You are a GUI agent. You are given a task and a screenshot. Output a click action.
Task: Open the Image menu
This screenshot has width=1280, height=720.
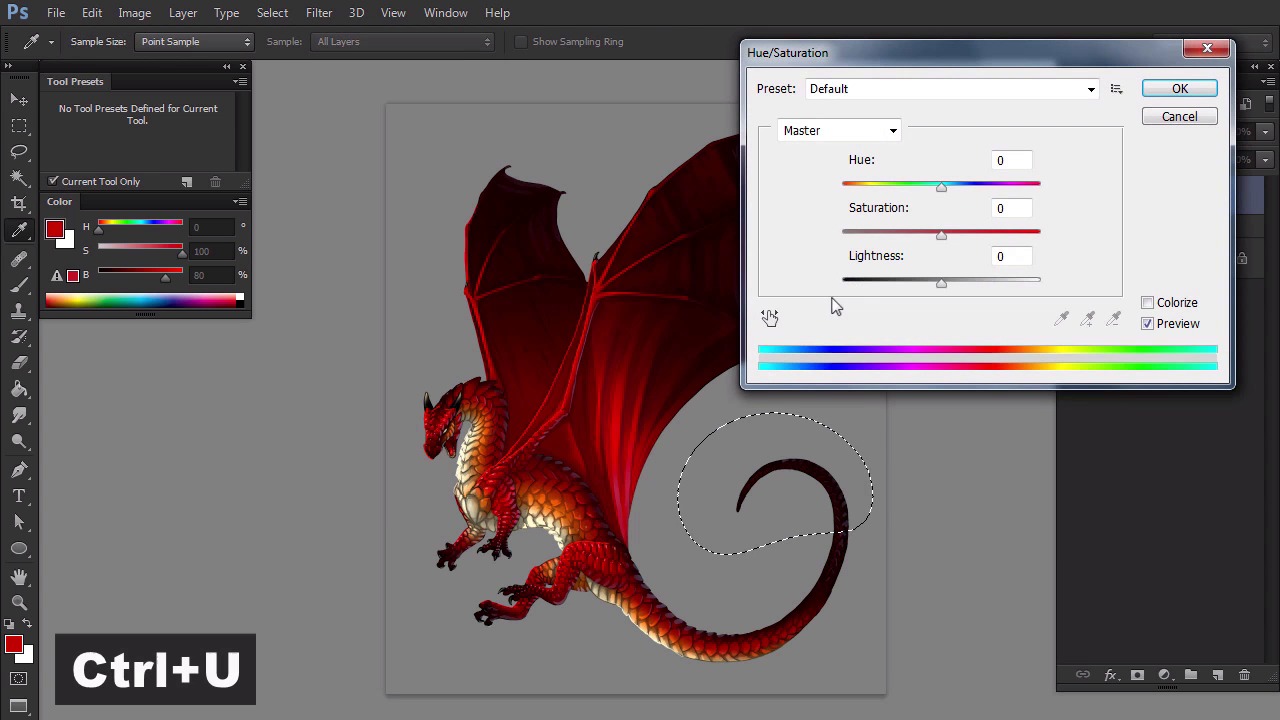[x=134, y=13]
